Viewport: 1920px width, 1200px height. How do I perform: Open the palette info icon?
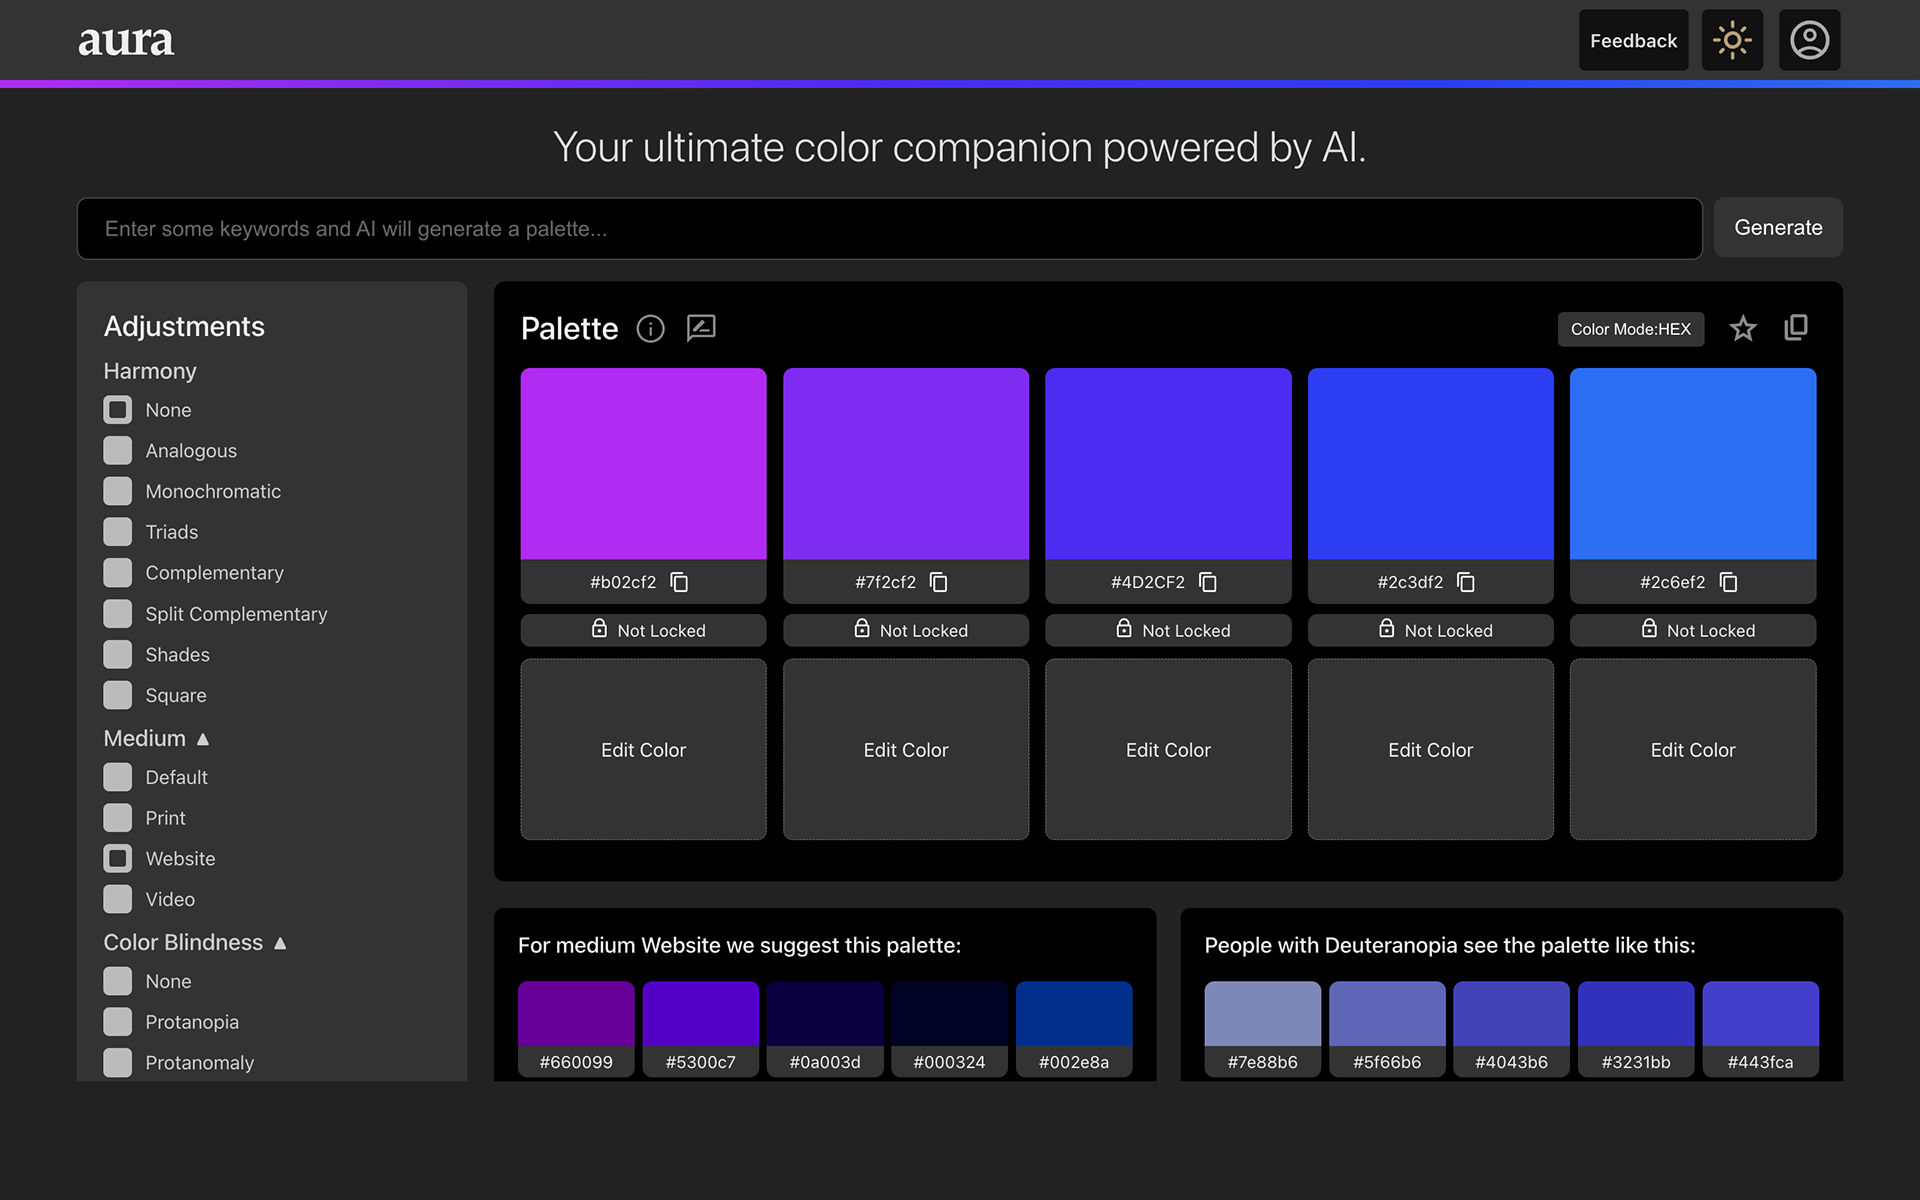click(650, 329)
